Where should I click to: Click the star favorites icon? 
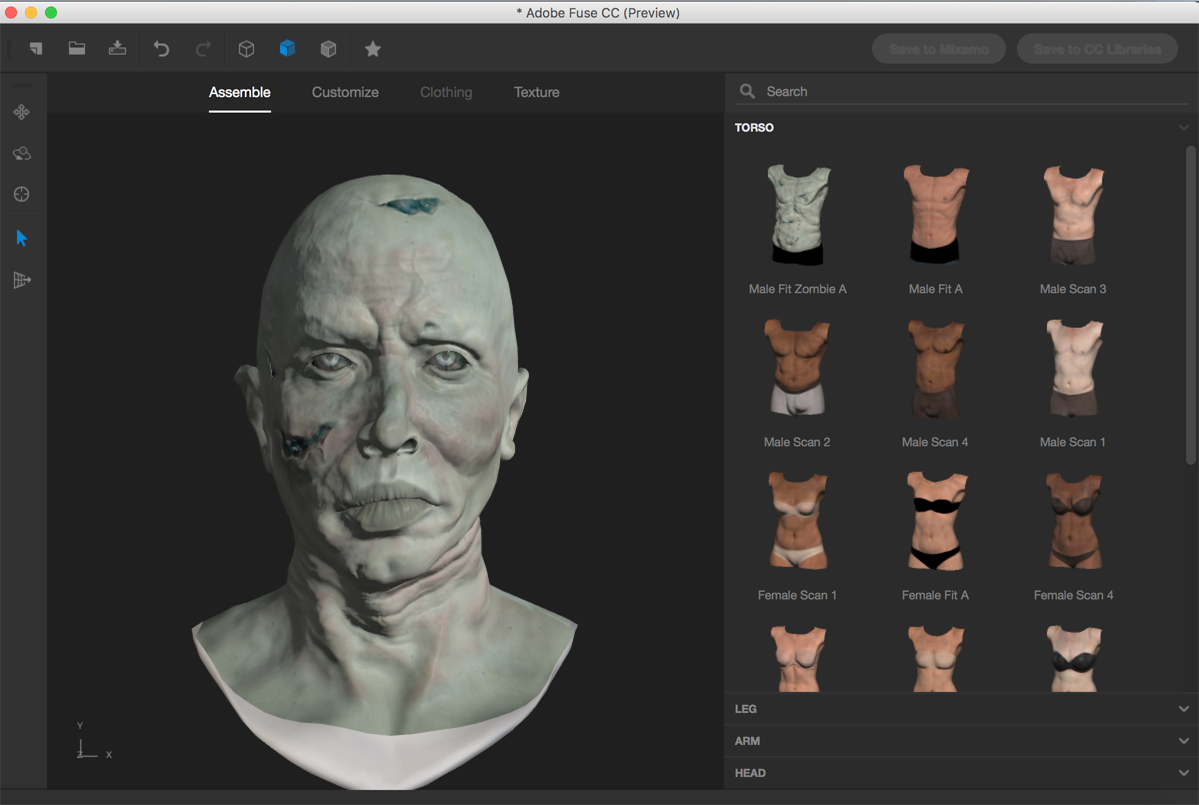pos(372,49)
